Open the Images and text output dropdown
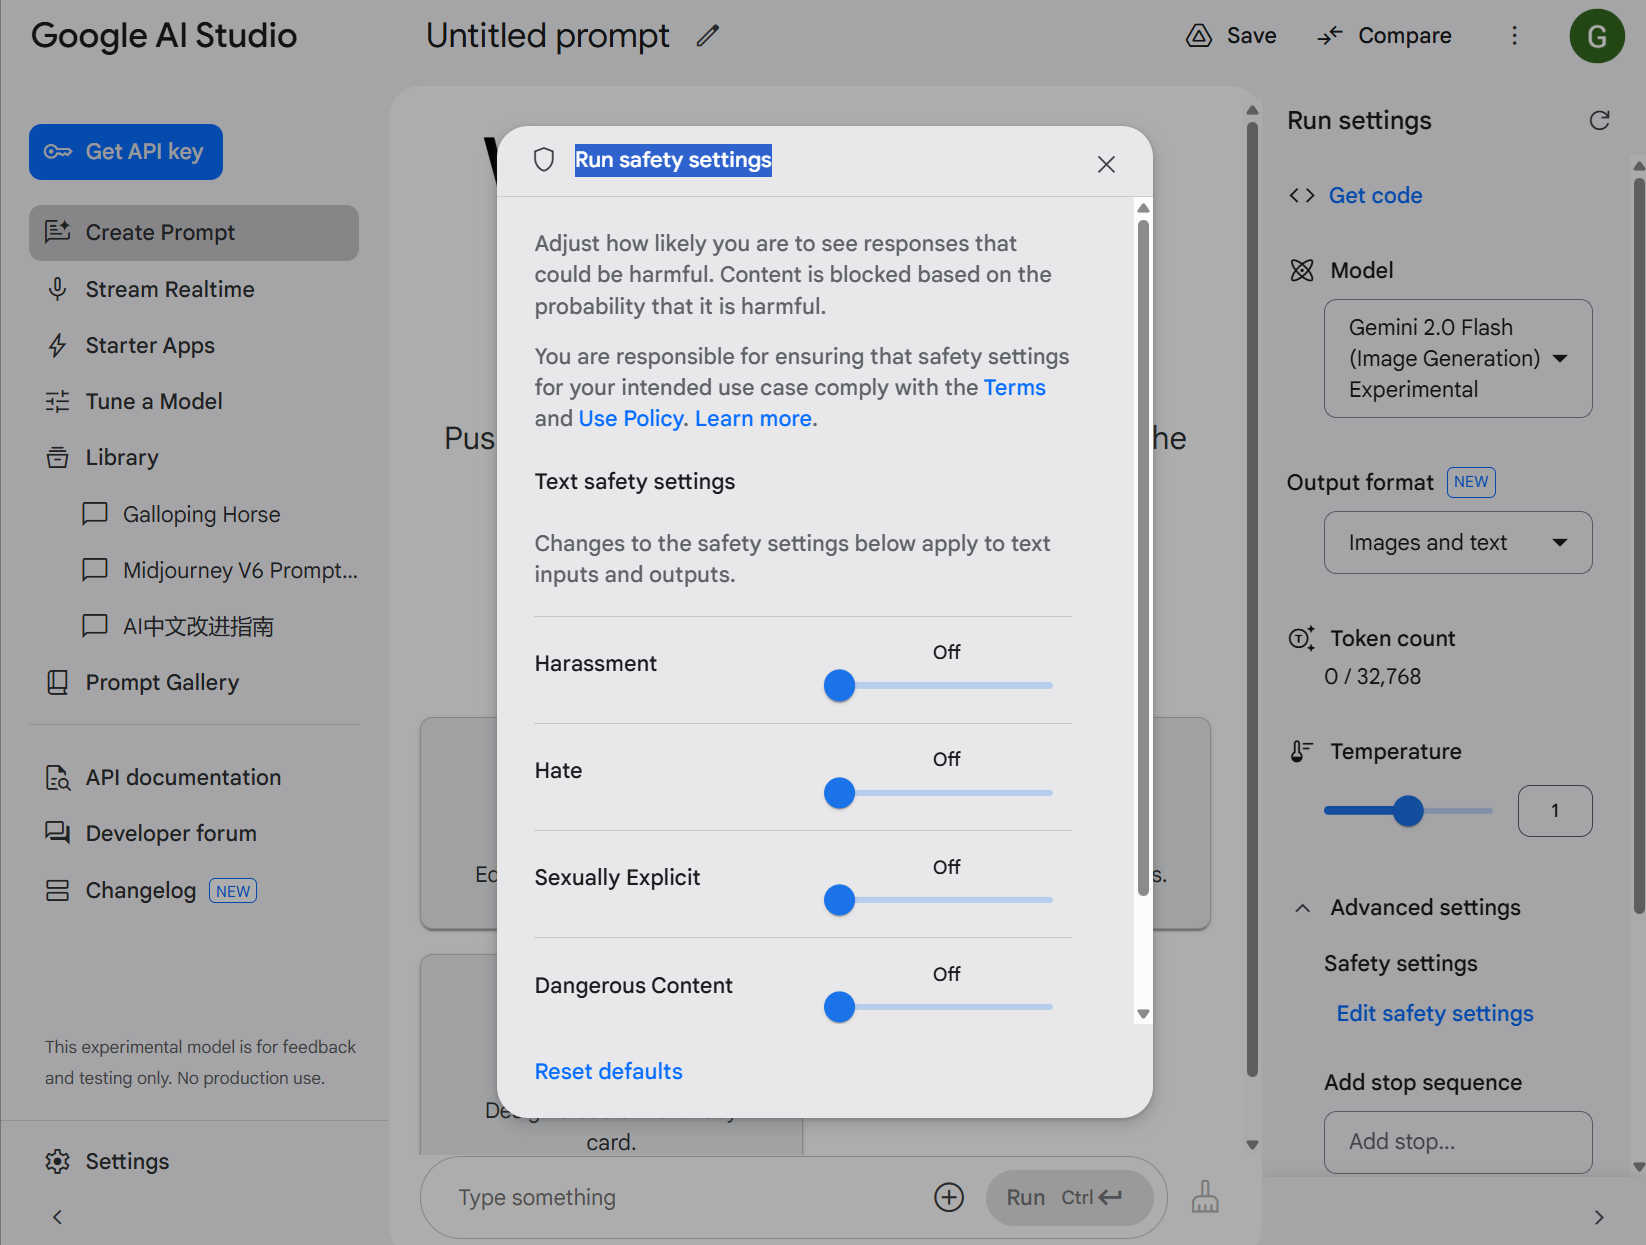This screenshot has height=1245, width=1646. (x=1457, y=542)
